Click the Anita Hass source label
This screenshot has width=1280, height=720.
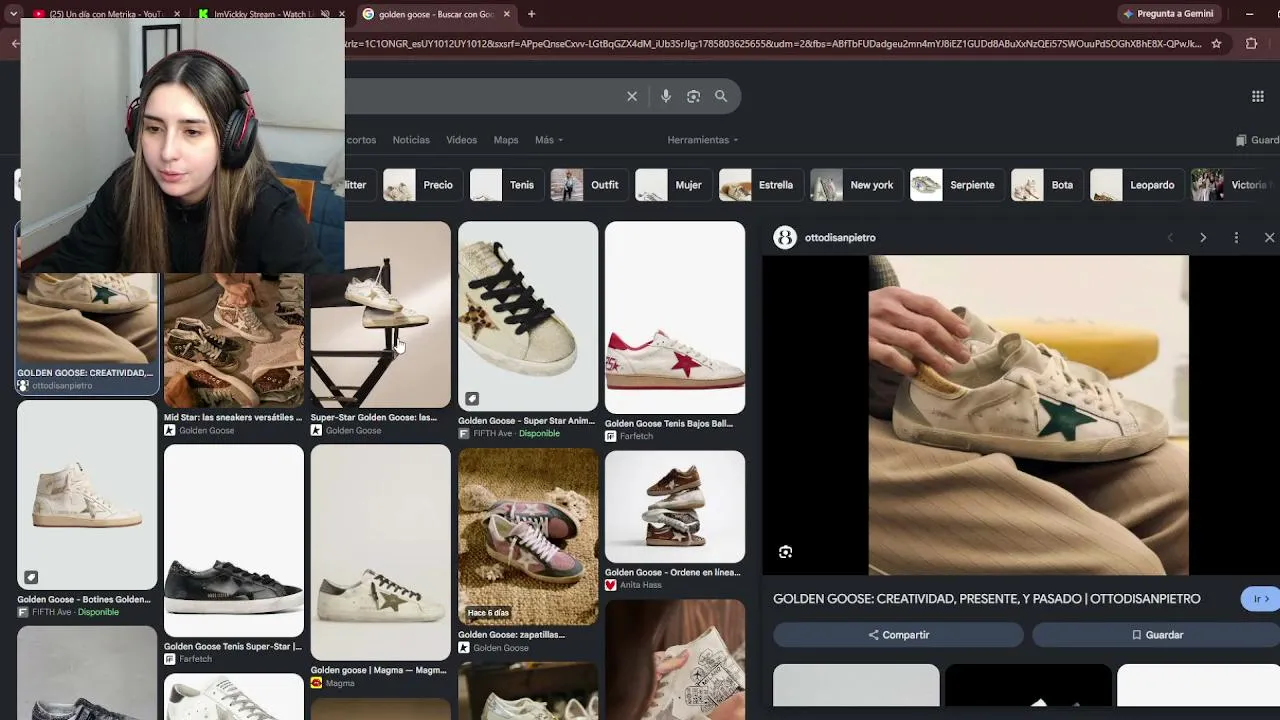coord(641,585)
